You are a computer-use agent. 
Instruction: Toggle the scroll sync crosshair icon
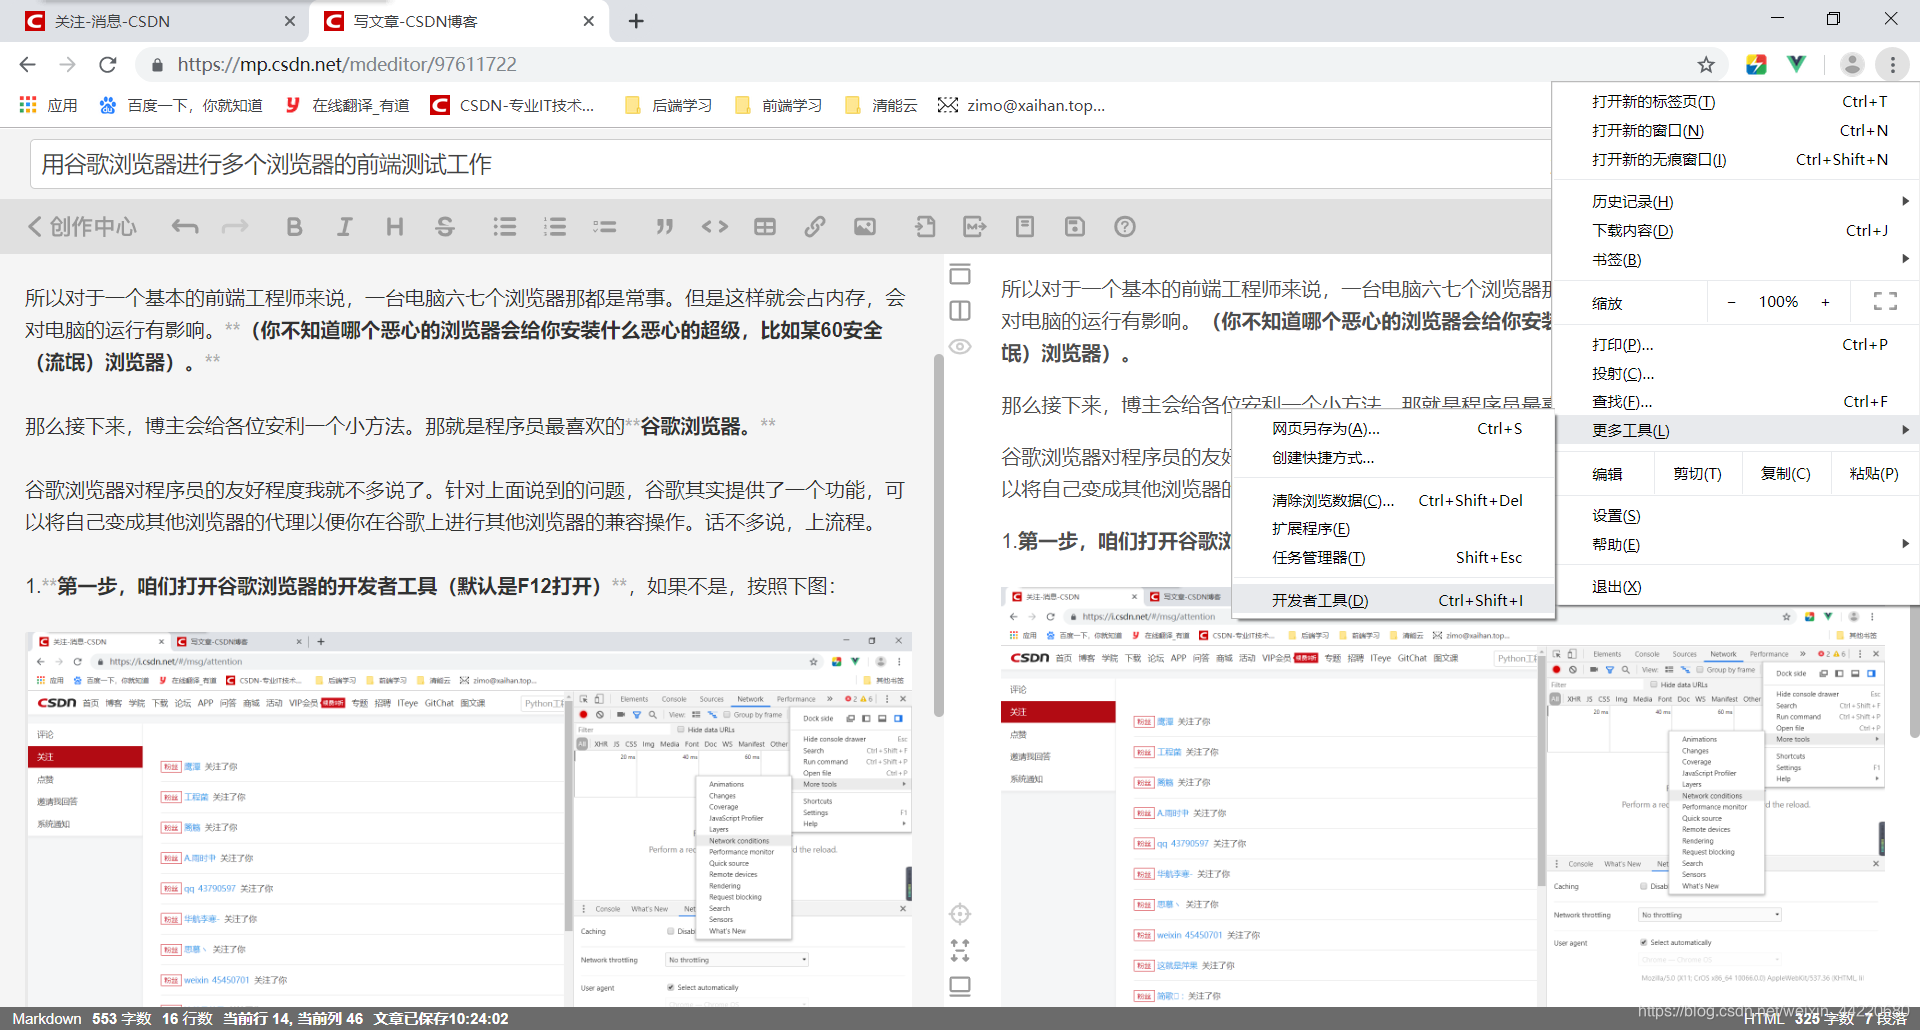click(960, 914)
